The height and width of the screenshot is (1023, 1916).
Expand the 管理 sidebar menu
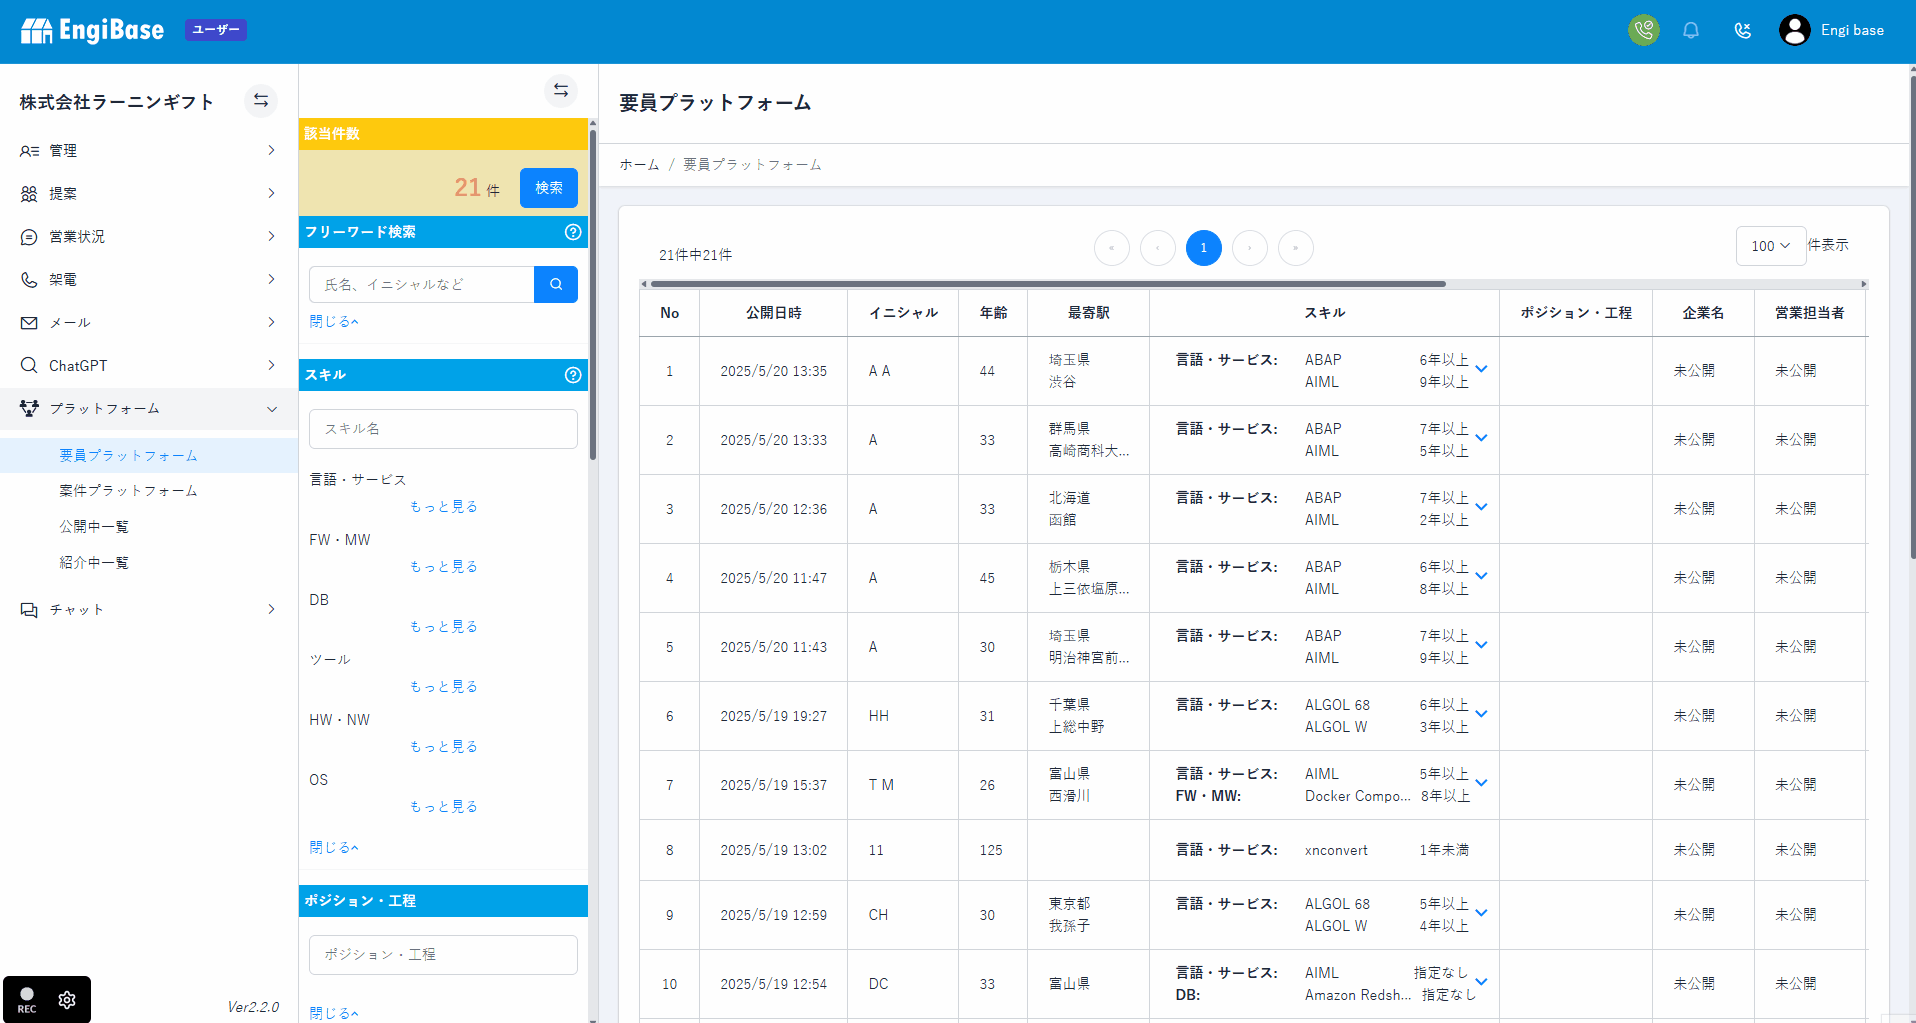(x=148, y=150)
